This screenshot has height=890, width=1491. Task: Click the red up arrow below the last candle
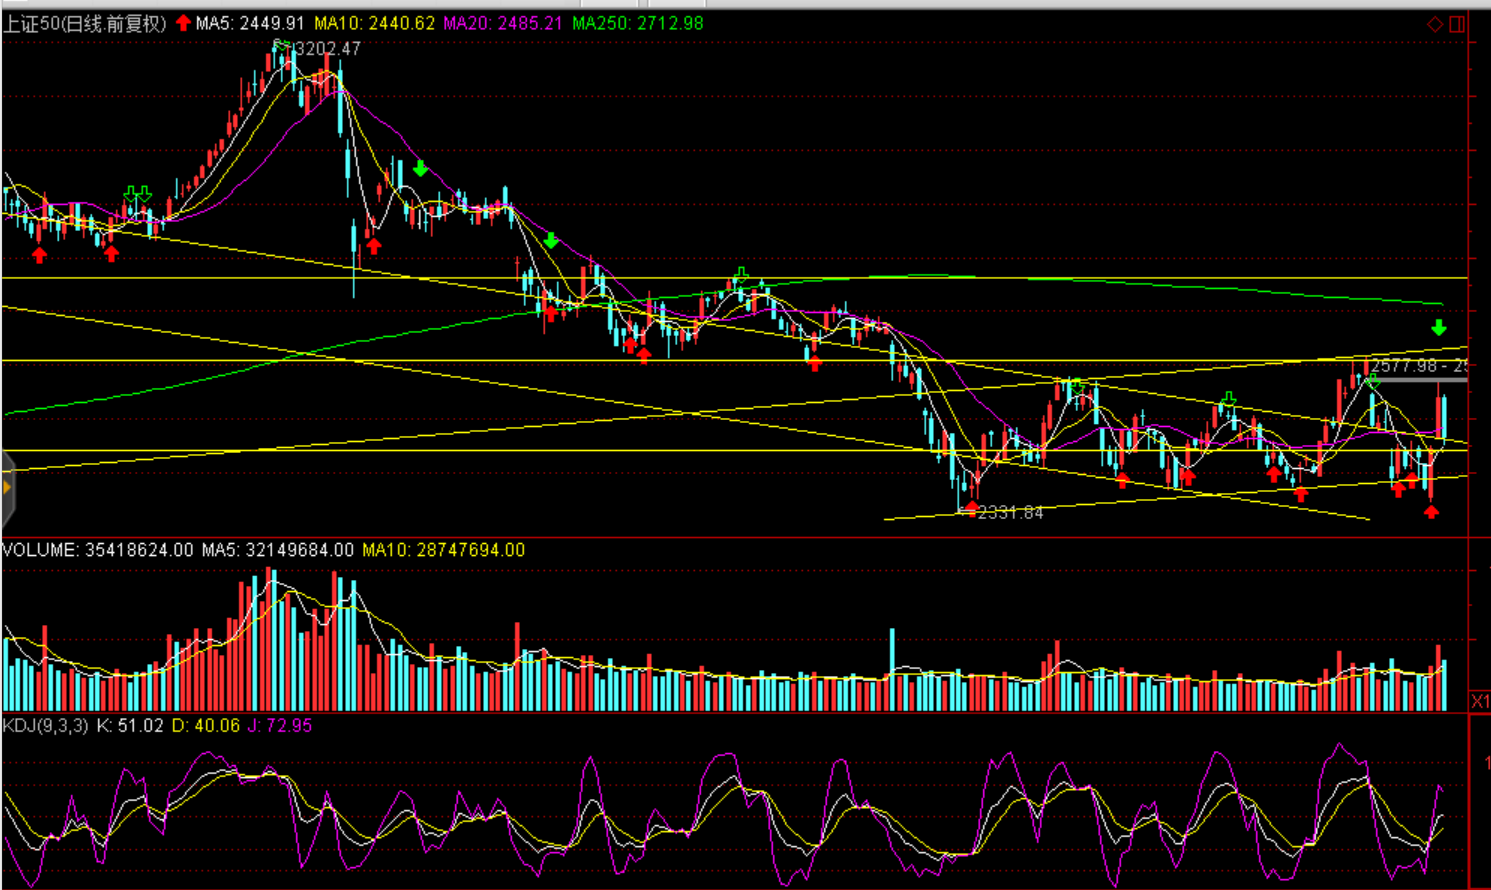pos(1431,512)
